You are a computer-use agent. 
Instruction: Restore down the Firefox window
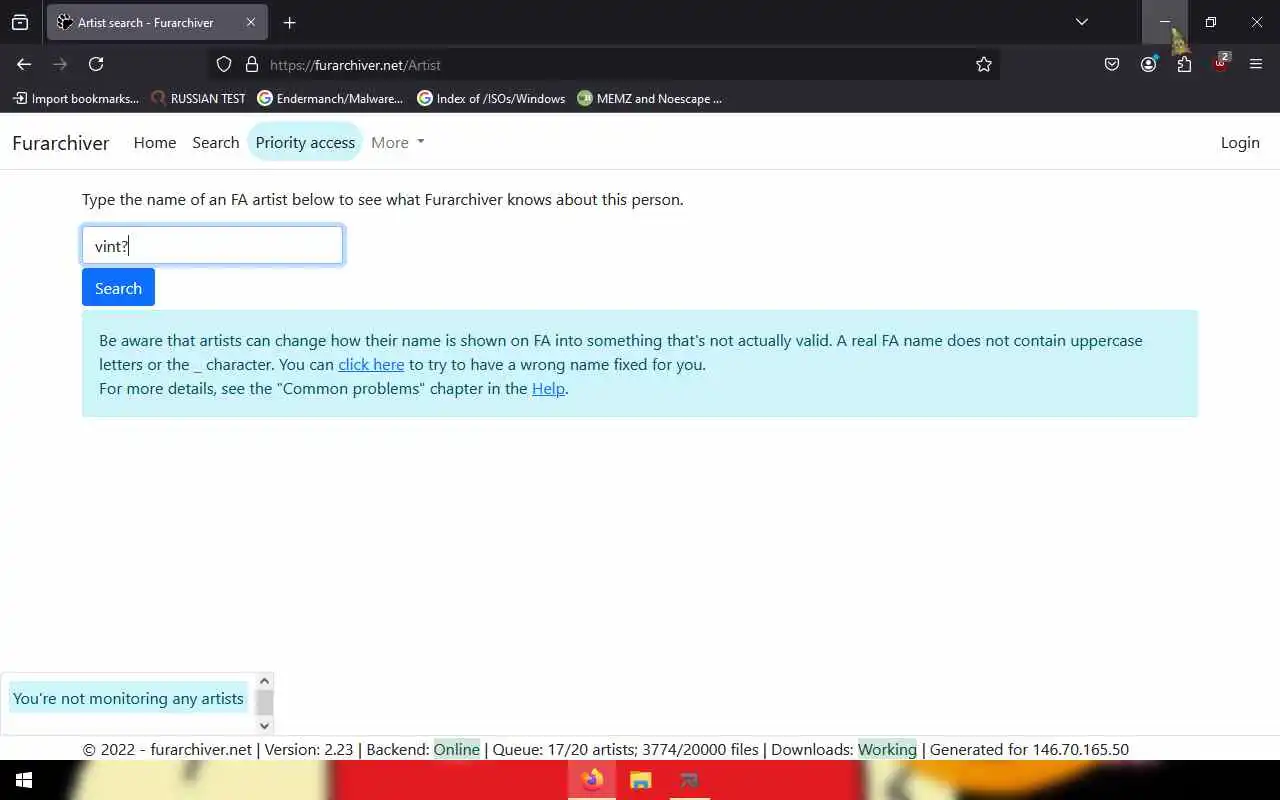pyautogui.click(x=1211, y=22)
